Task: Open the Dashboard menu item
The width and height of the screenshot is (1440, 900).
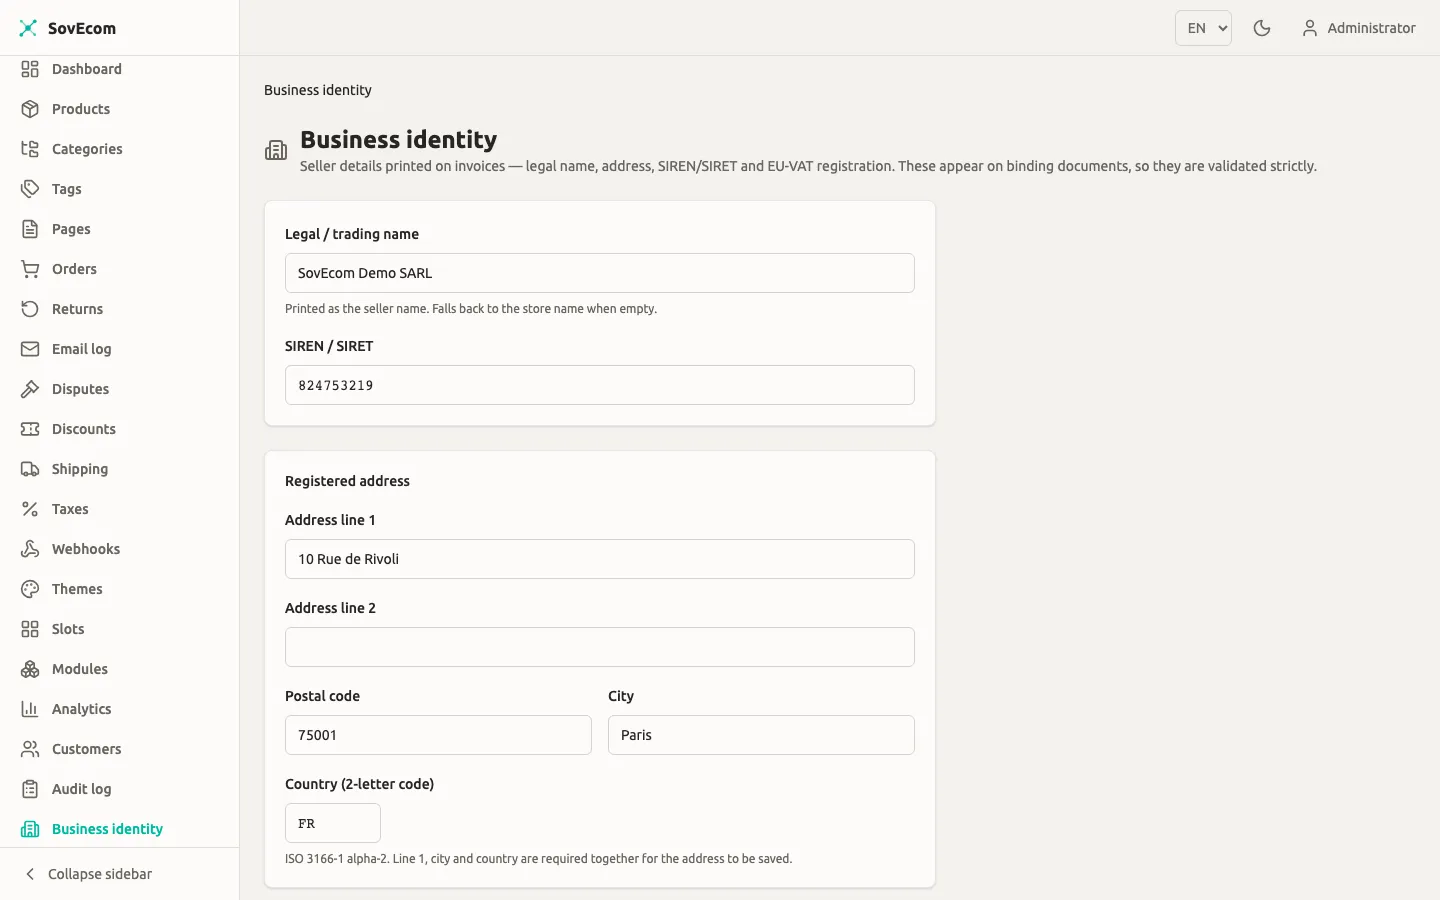Action: 120,69
